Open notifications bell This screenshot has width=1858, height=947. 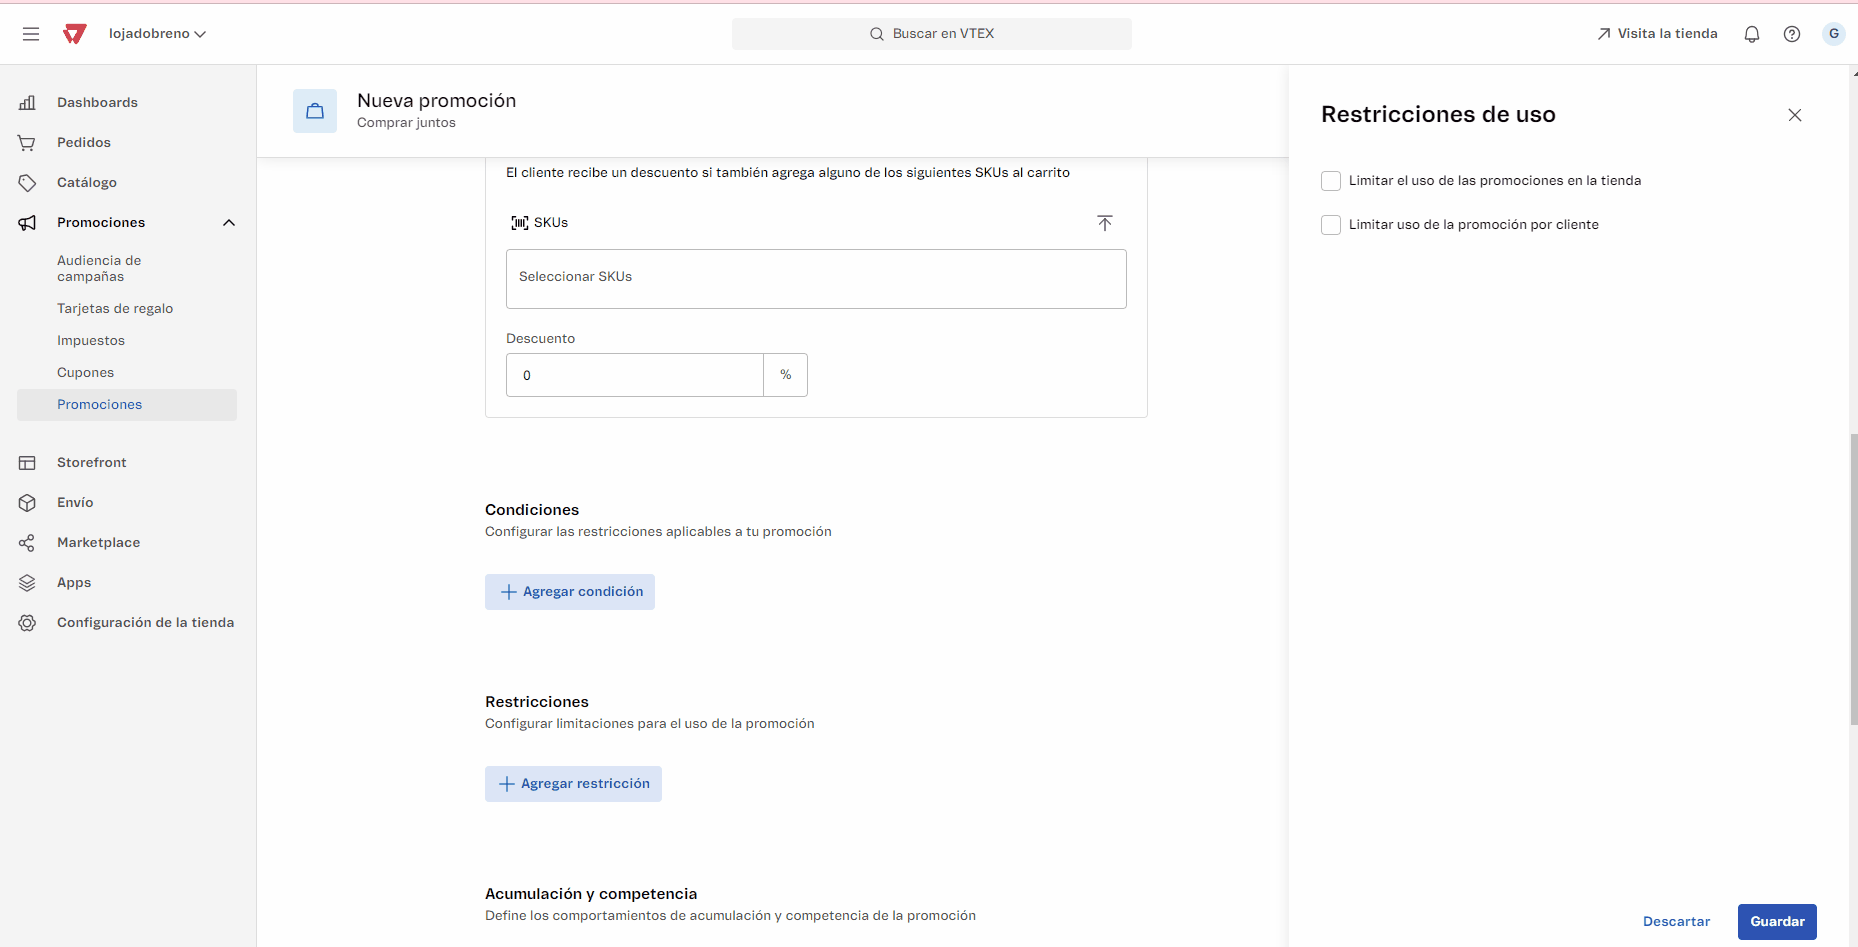1751,33
